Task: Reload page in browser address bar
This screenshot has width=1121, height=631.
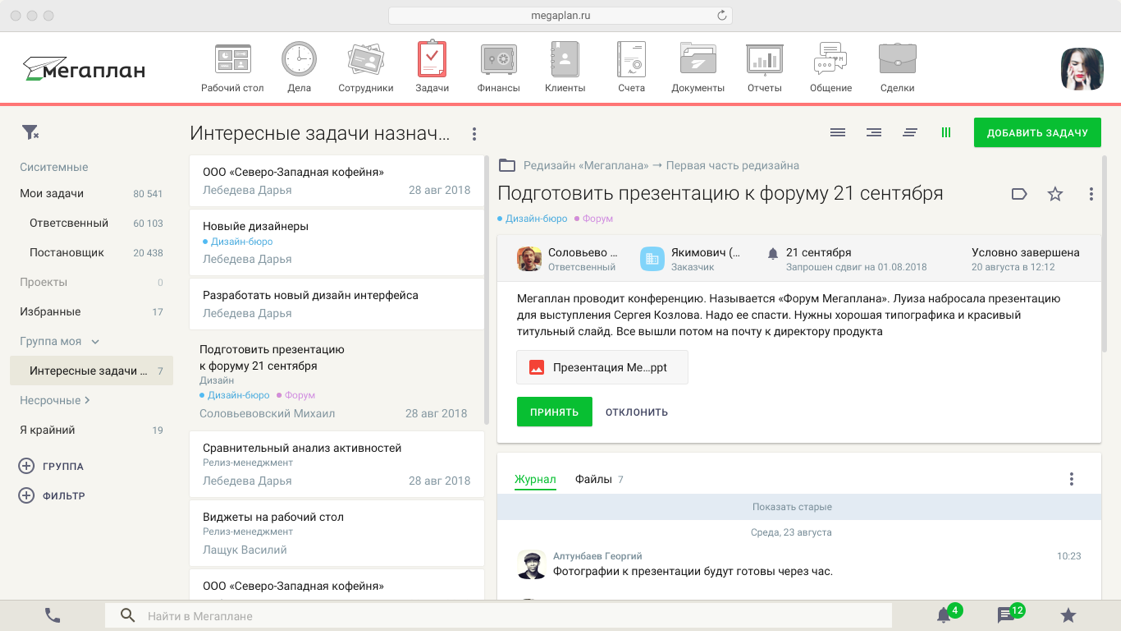Action: coord(721,15)
